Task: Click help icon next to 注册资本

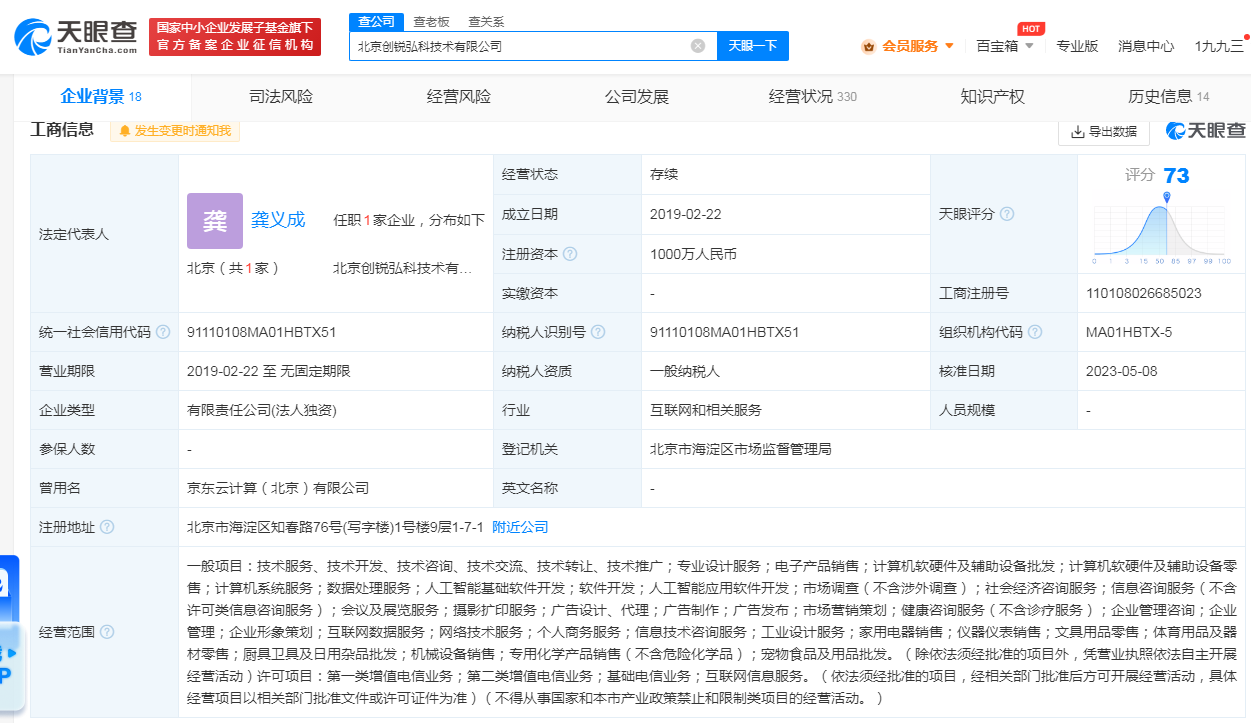Action: pos(570,254)
